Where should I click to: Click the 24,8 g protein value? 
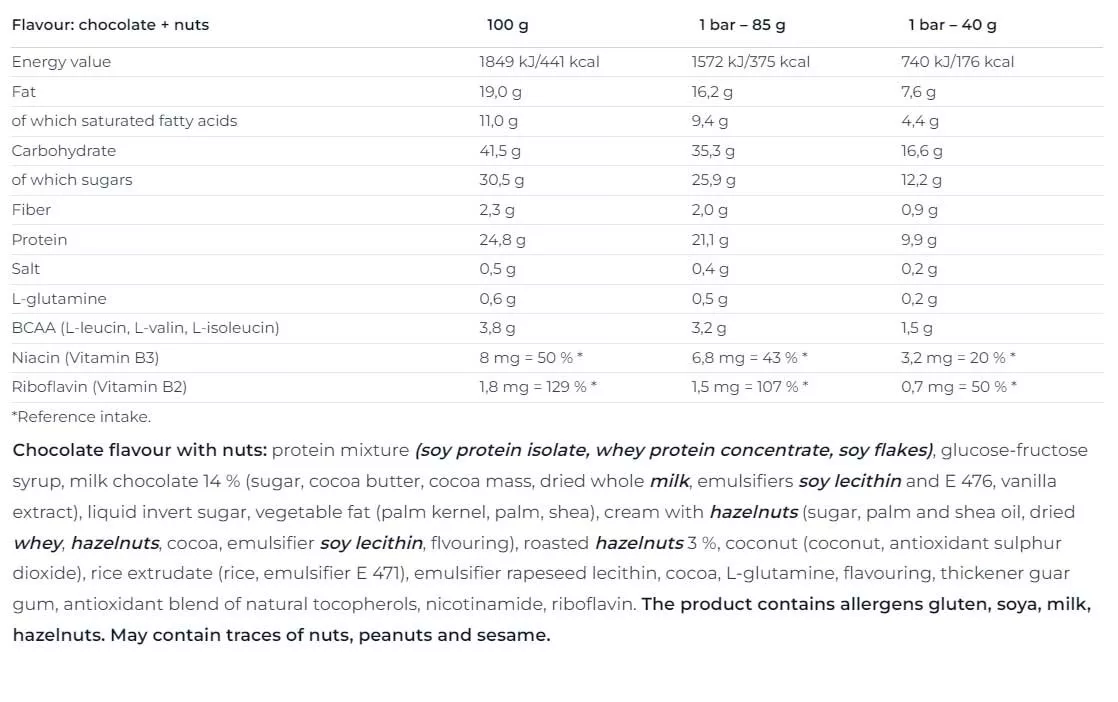[x=502, y=240]
